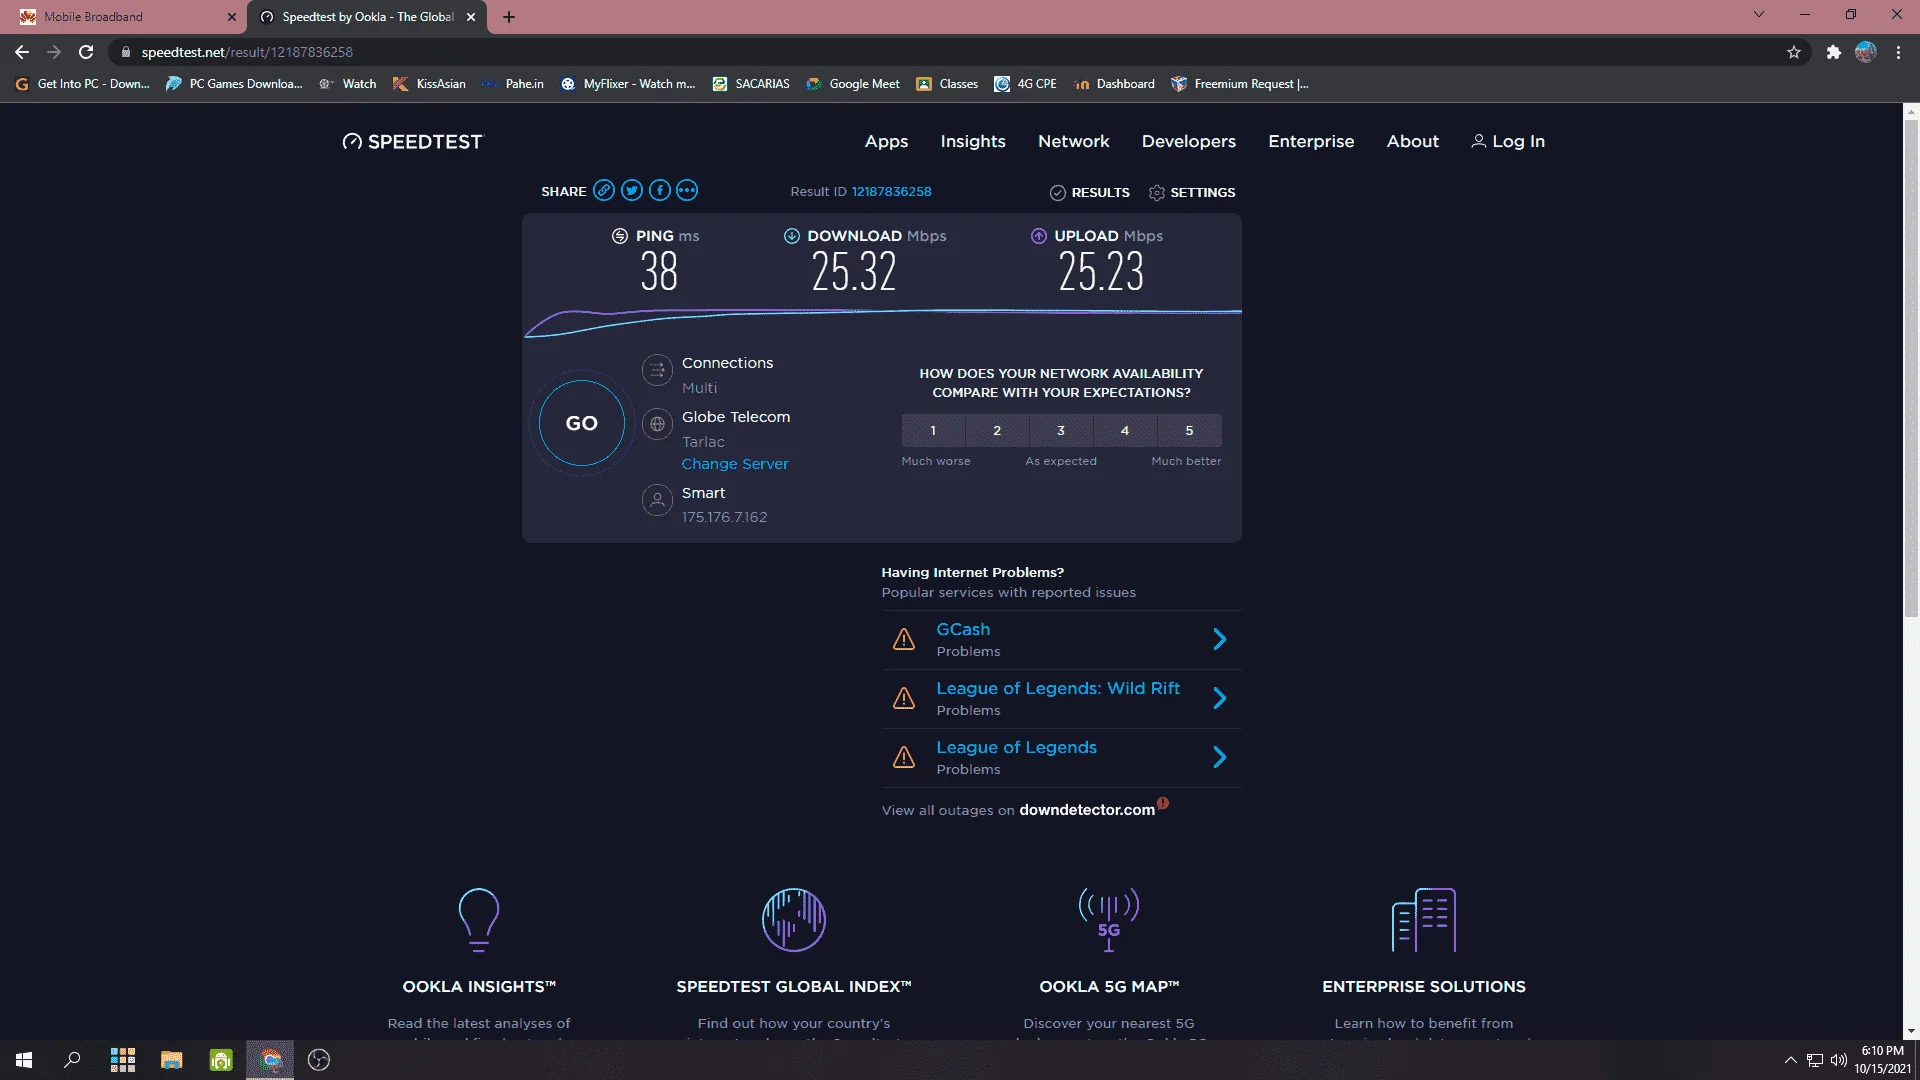Rate network availability as 5
Viewport: 1920px width, 1080px height.
1189,431
